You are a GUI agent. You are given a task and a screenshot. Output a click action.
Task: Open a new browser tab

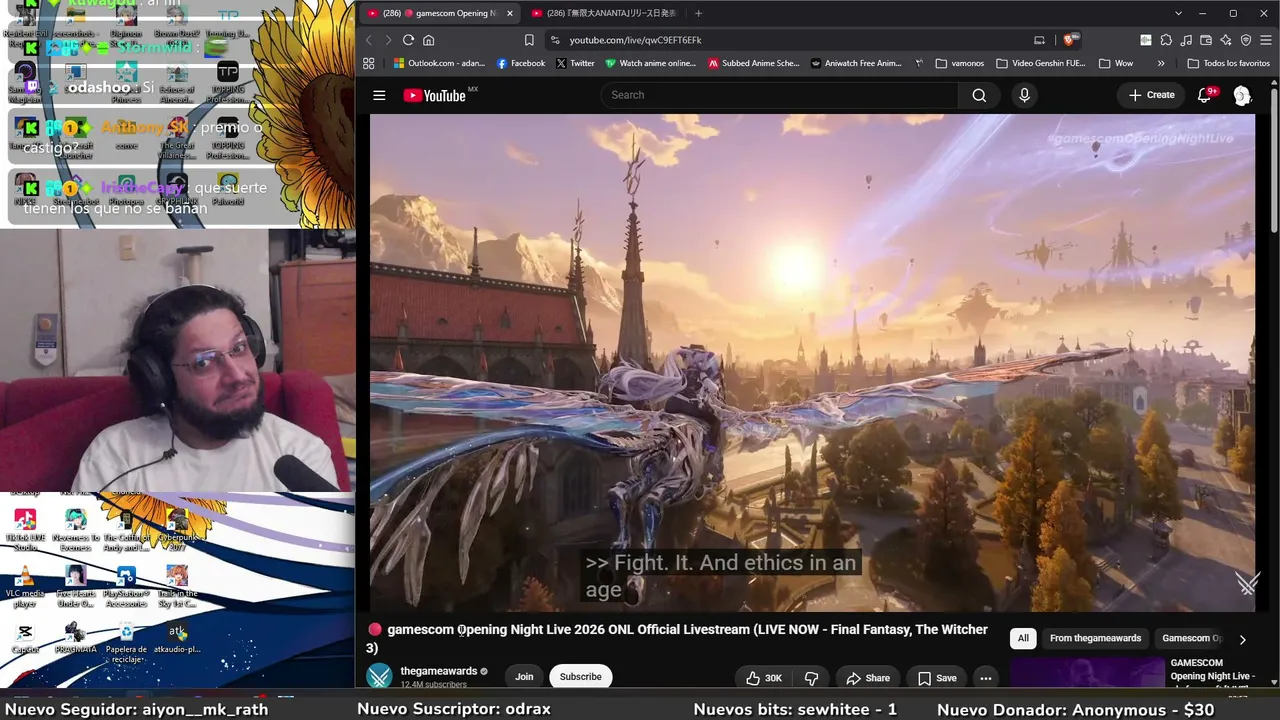(698, 13)
